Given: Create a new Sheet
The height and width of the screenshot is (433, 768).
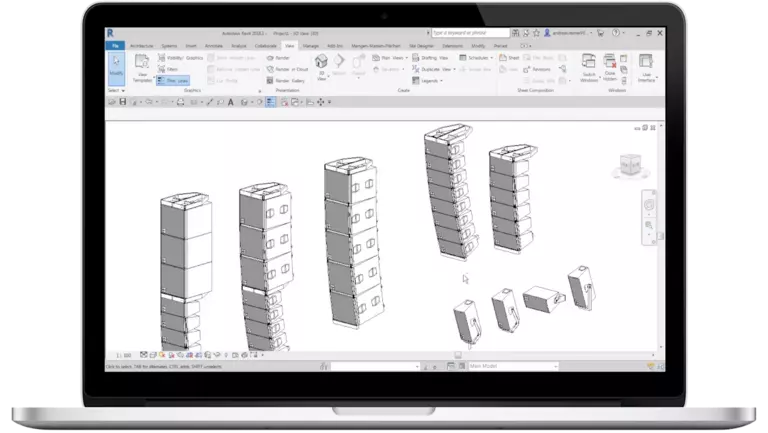Looking at the screenshot, I should (509, 58).
